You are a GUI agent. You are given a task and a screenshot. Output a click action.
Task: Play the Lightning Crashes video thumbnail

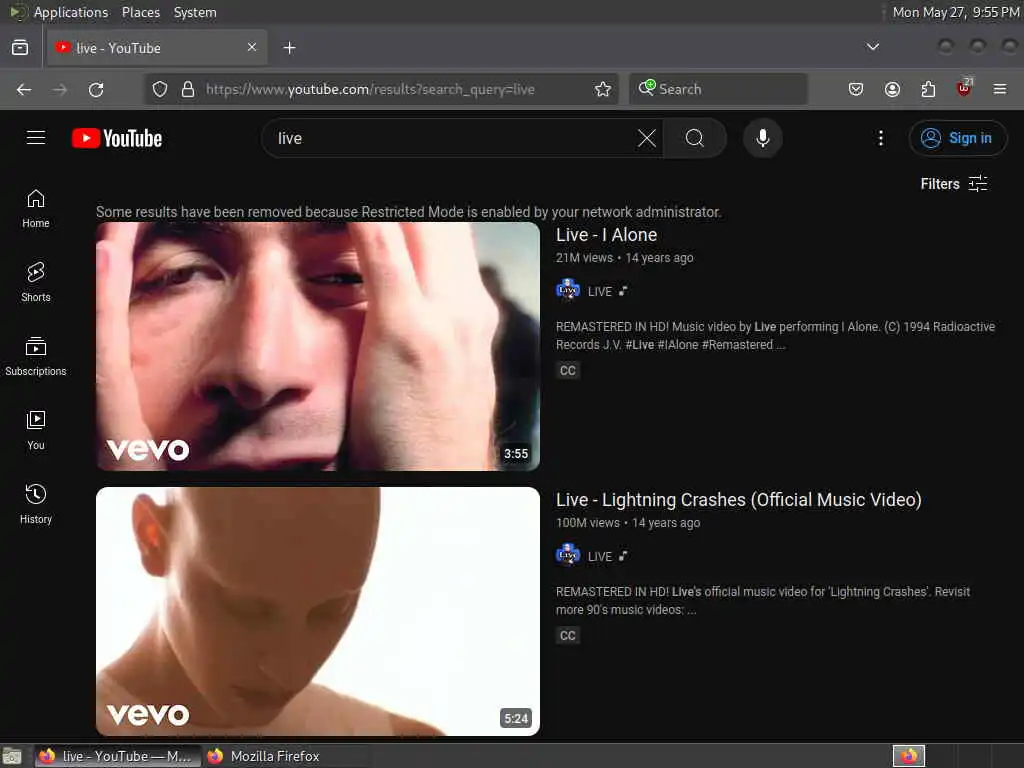coord(317,611)
